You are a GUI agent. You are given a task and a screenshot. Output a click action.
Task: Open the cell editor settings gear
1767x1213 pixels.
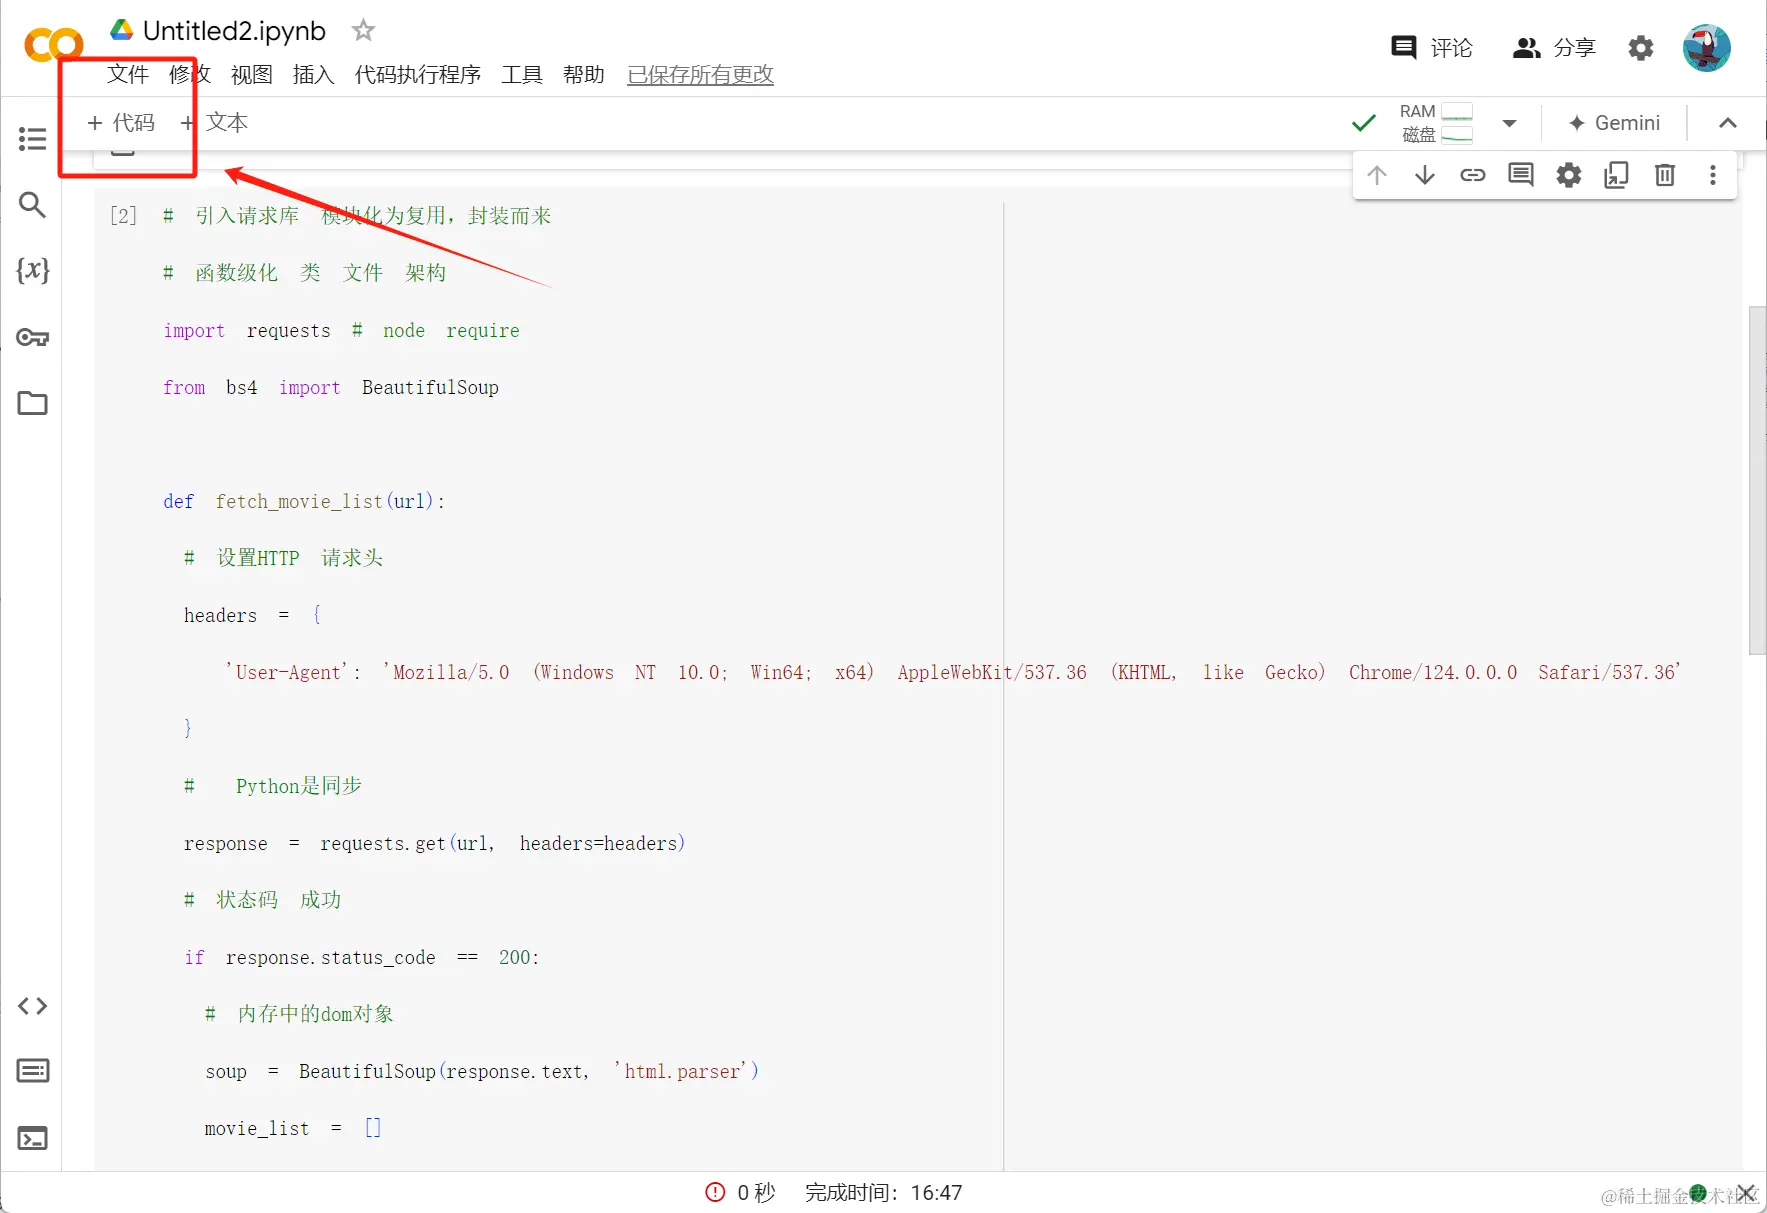click(1569, 175)
